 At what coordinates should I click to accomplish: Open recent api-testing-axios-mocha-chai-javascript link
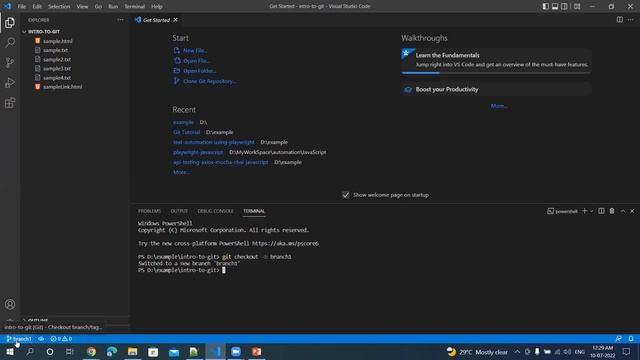[220, 162]
